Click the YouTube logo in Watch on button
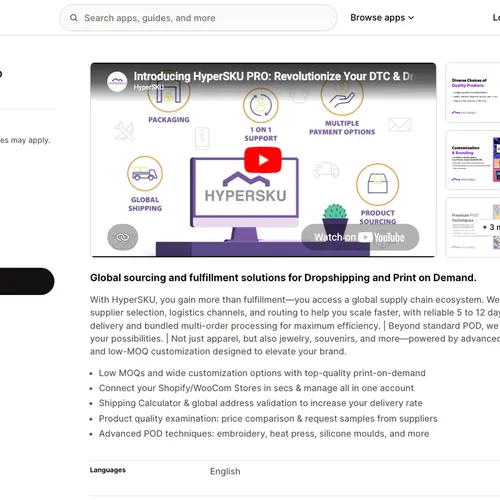Viewport: 500px width, 500px height. (381, 237)
